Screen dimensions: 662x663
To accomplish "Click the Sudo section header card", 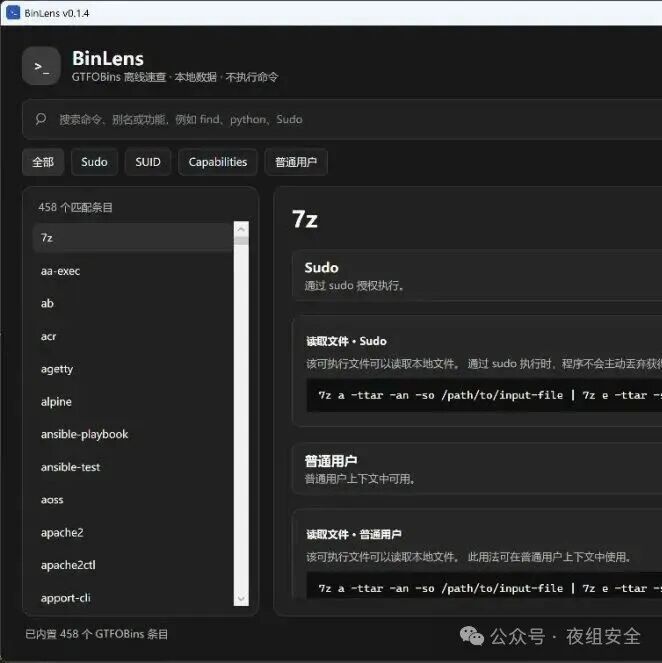I will (477, 276).
